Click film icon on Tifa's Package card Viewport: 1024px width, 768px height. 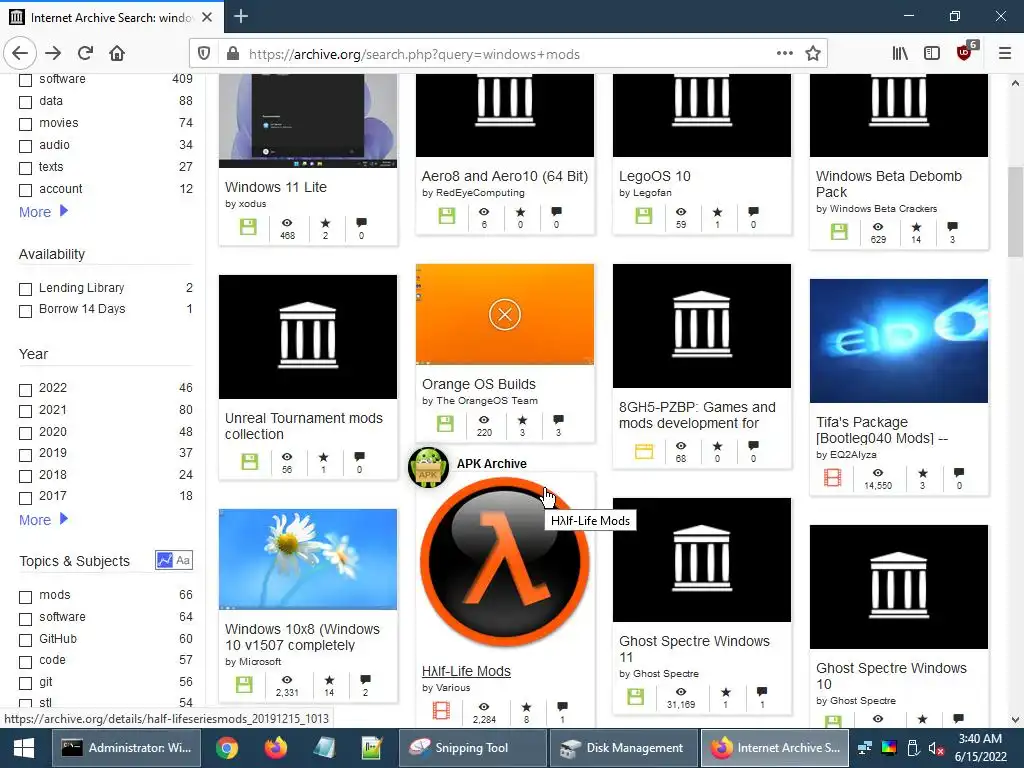[x=833, y=478]
